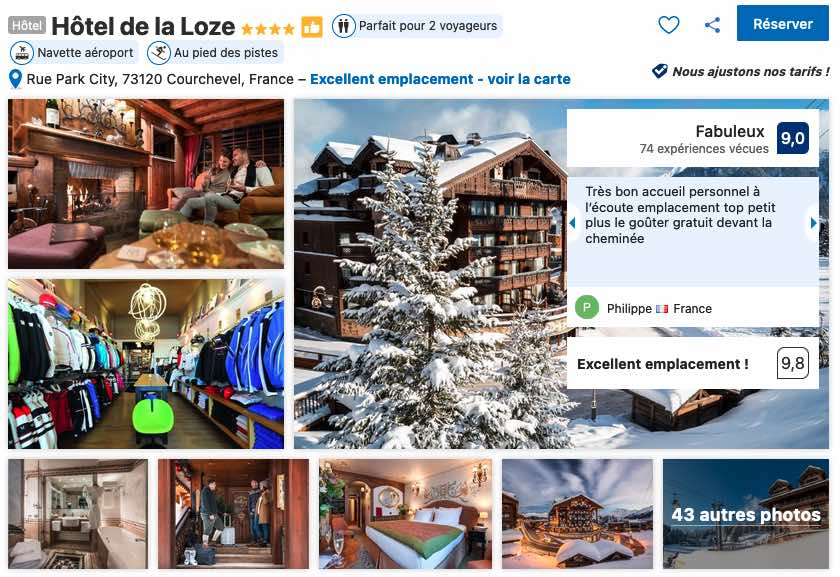The width and height of the screenshot is (840, 577).
Task: Click the airport shuttle icon
Action: click(x=22, y=53)
